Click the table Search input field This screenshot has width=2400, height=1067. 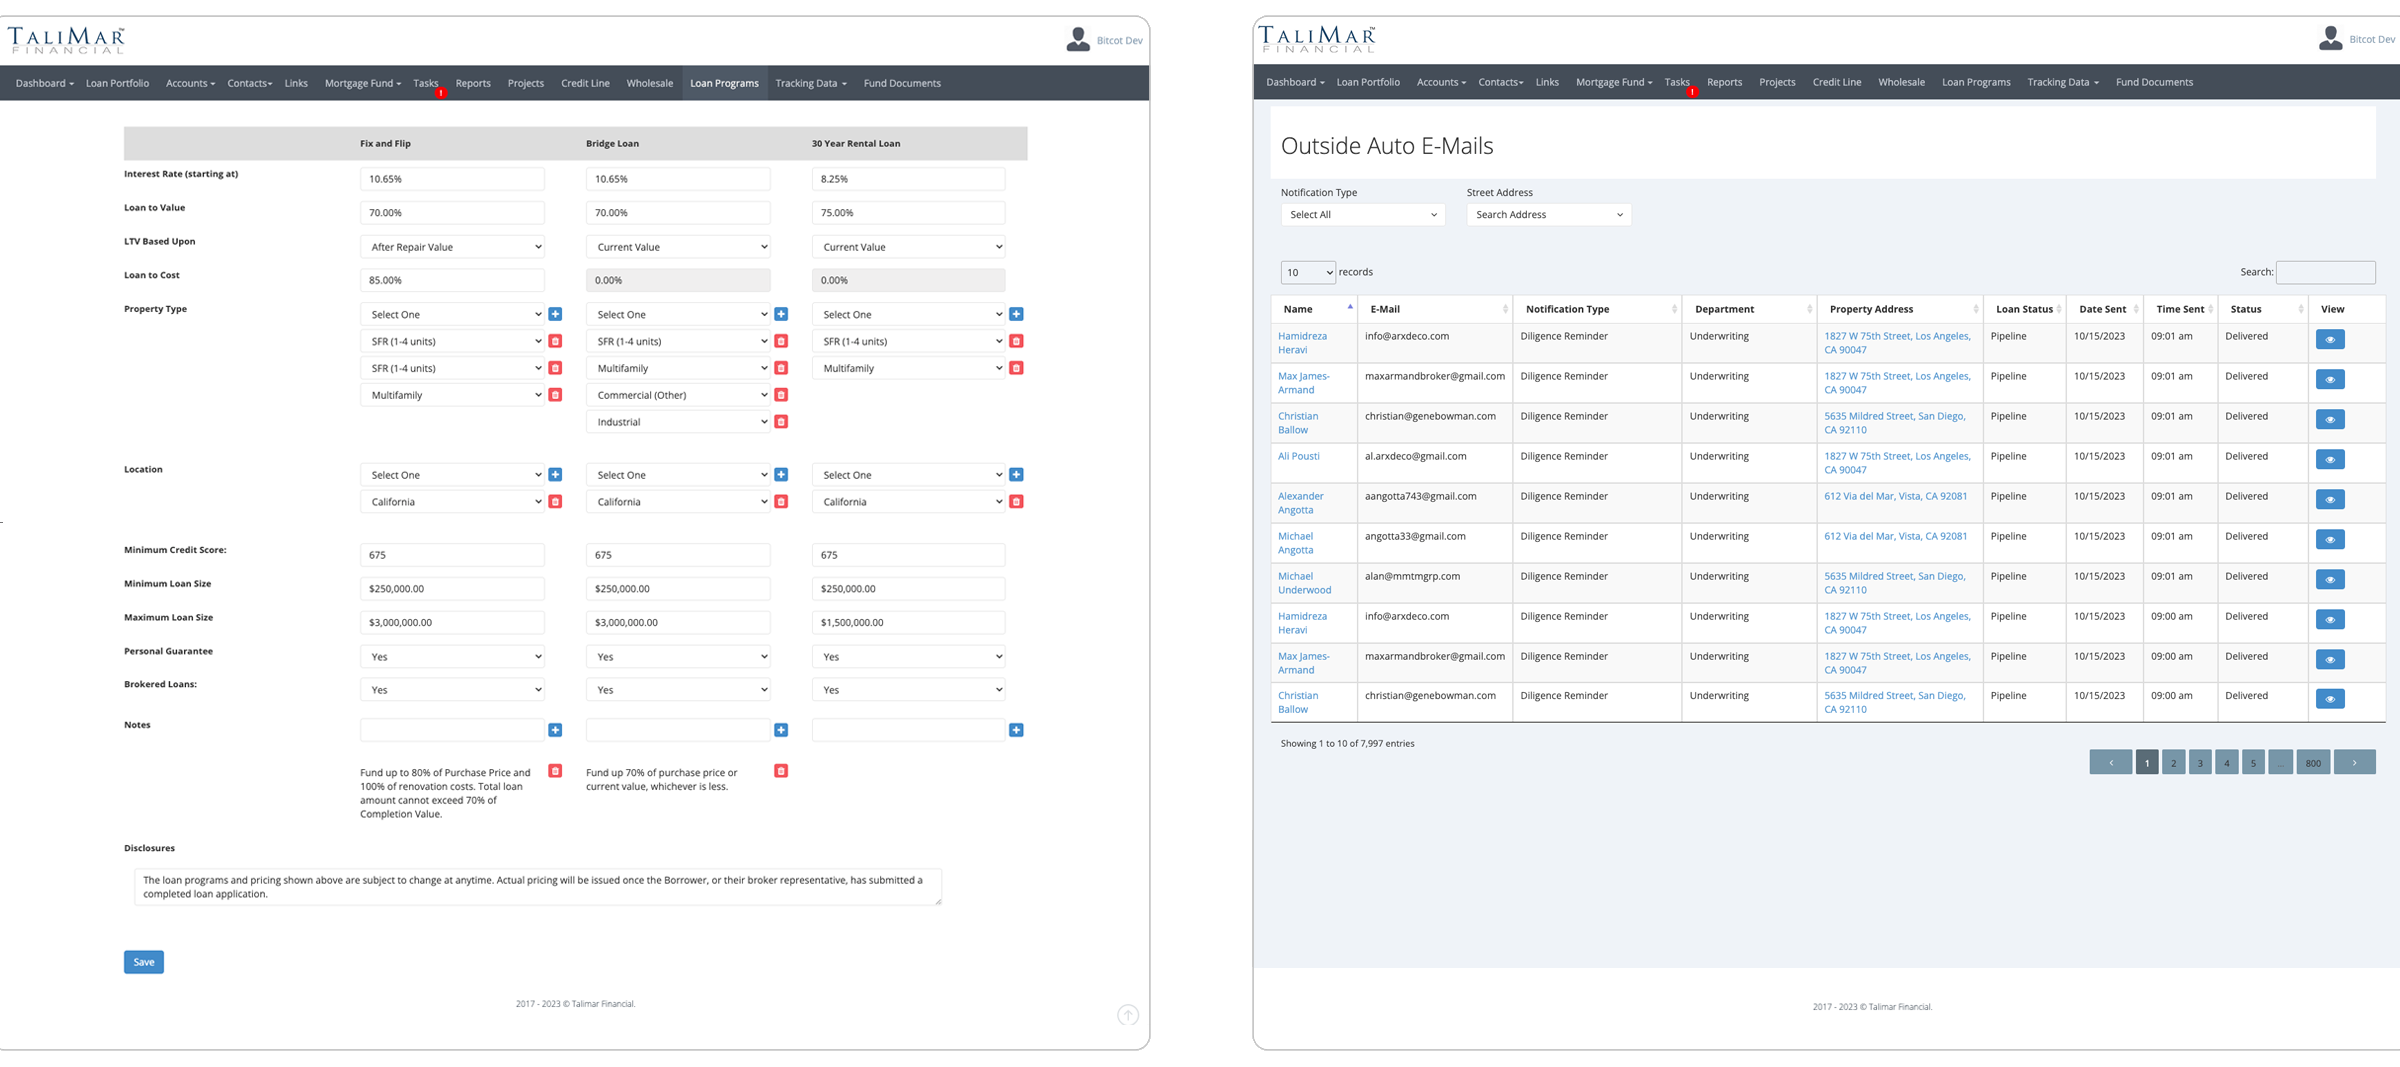[x=2325, y=272]
